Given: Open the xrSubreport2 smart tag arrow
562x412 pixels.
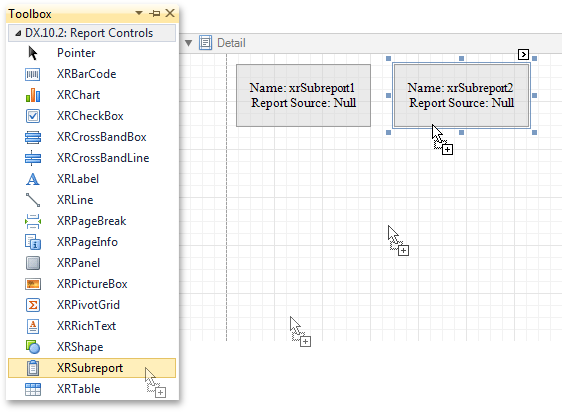Looking at the screenshot, I should pos(523,54).
